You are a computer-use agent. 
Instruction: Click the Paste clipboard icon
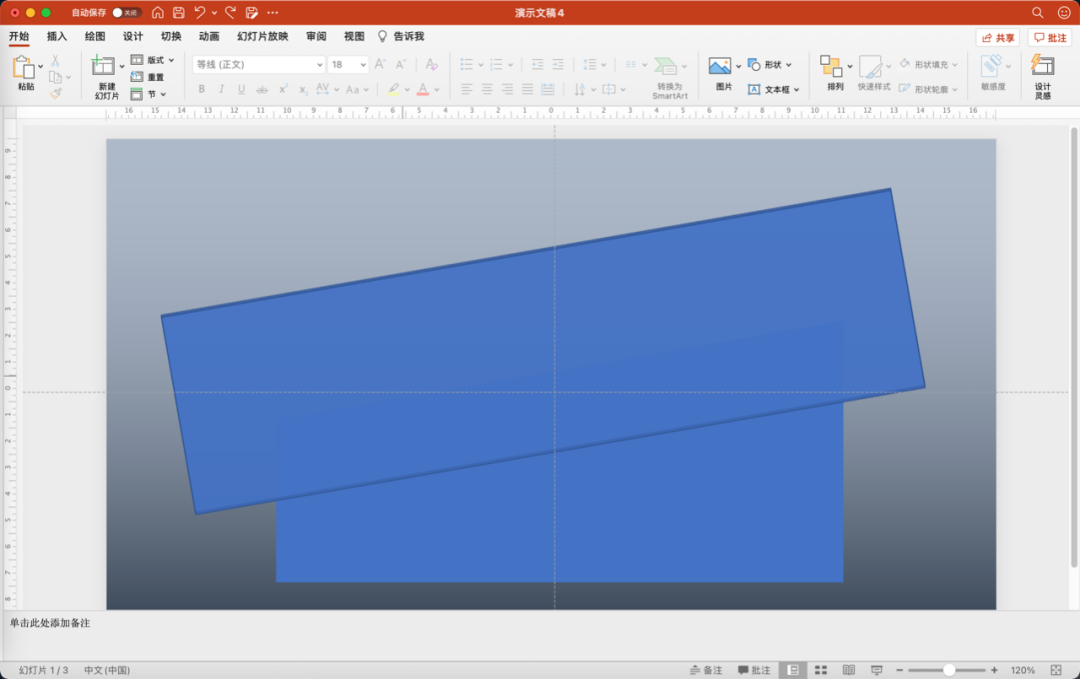coord(23,67)
